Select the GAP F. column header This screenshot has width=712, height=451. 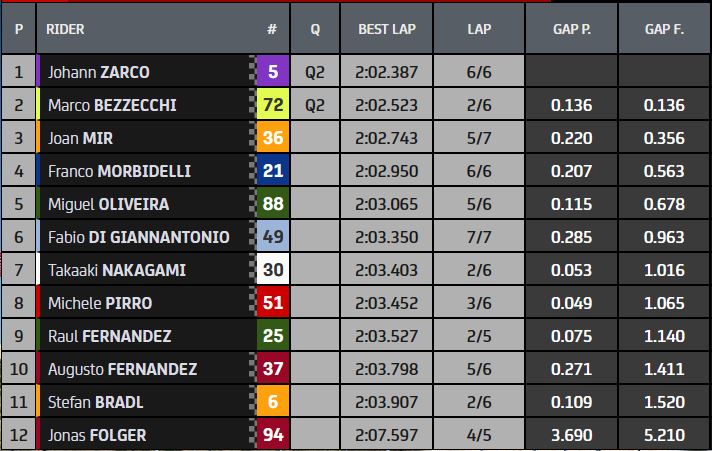point(664,29)
